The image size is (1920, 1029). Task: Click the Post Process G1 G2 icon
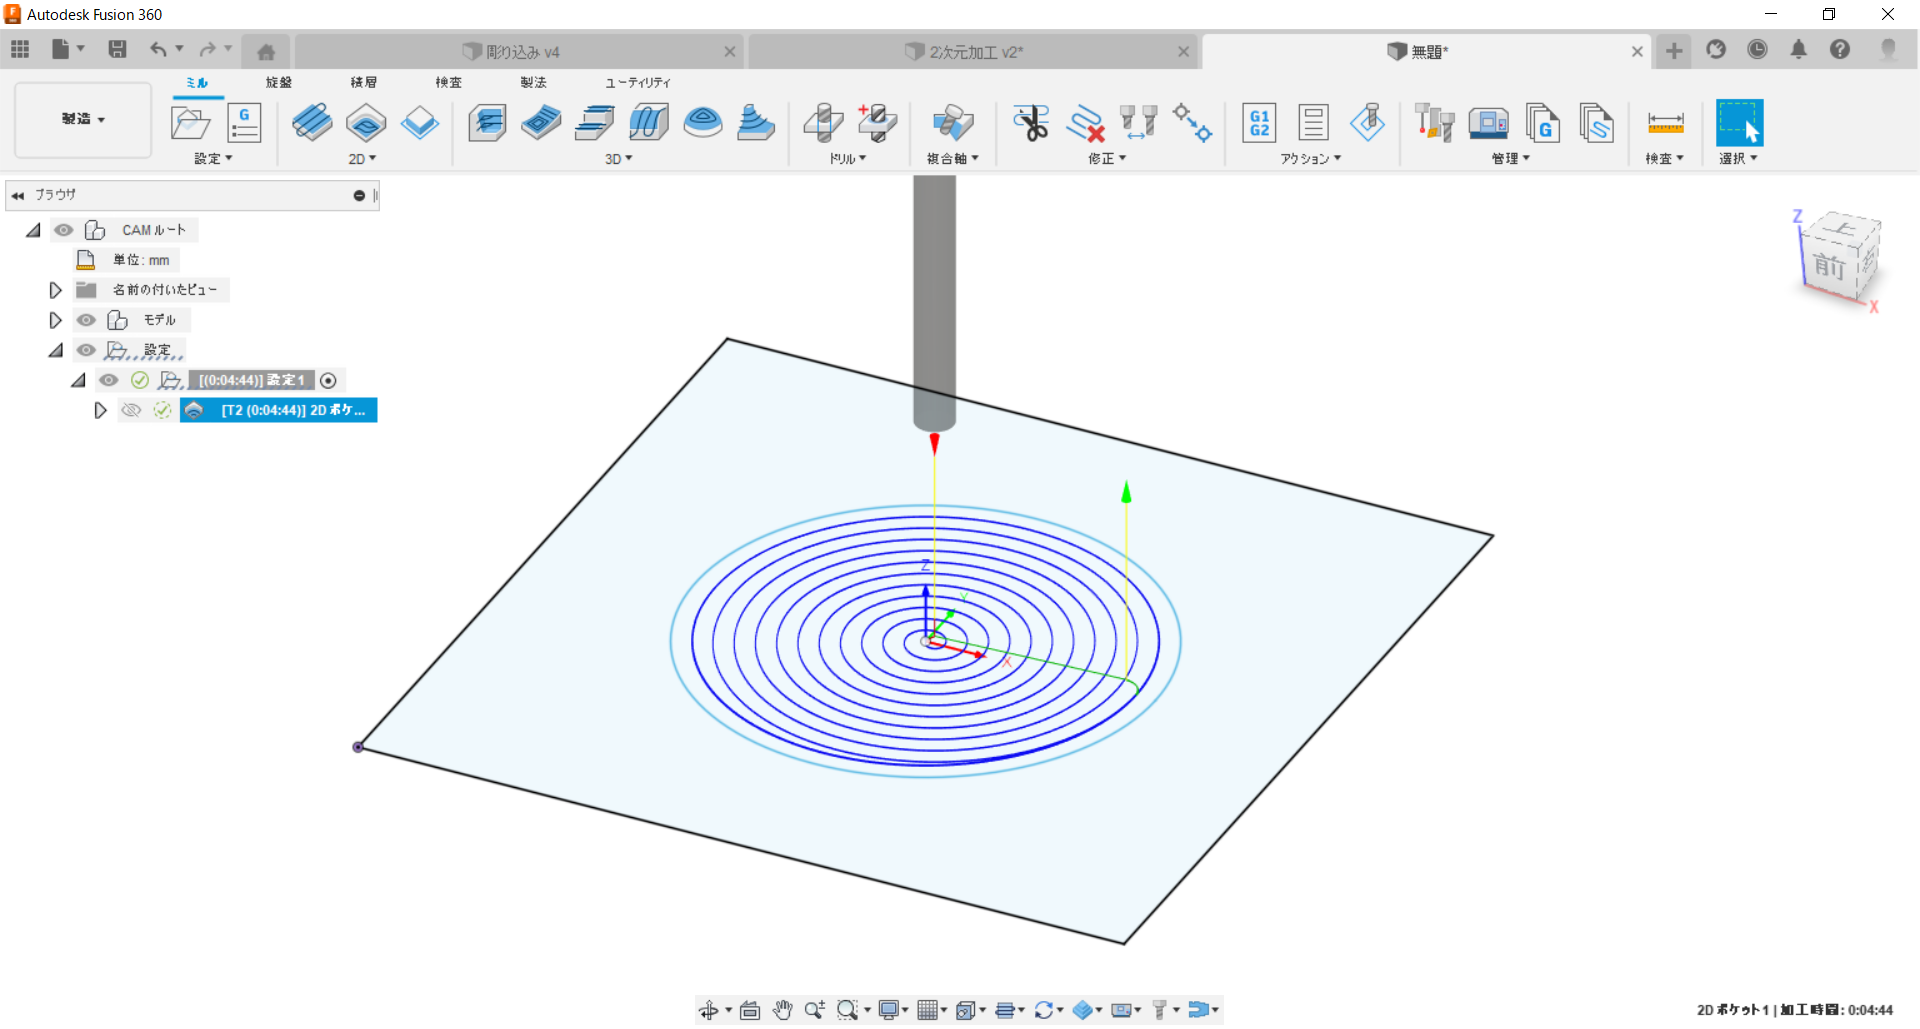pyautogui.click(x=1259, y=123)
